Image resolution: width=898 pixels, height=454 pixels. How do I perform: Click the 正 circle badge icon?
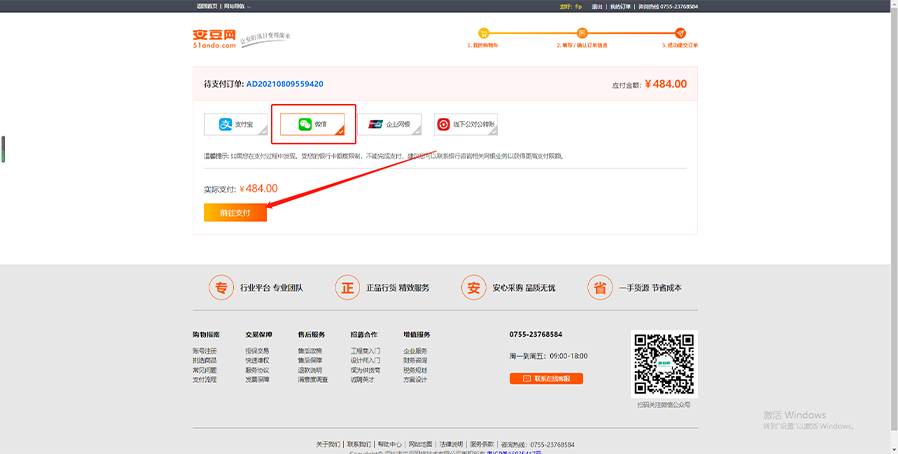tap(347, 287)
